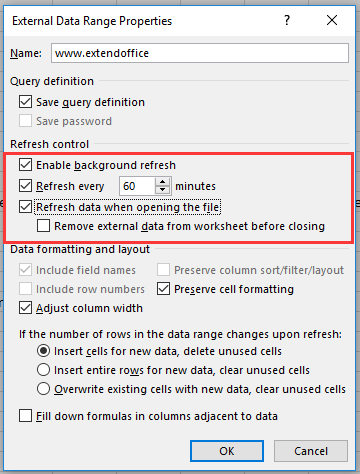The width and height of the screenshot is (360, 474).
Task: Decrease the refresh minutes with down arrow
Action: (162, 190)
